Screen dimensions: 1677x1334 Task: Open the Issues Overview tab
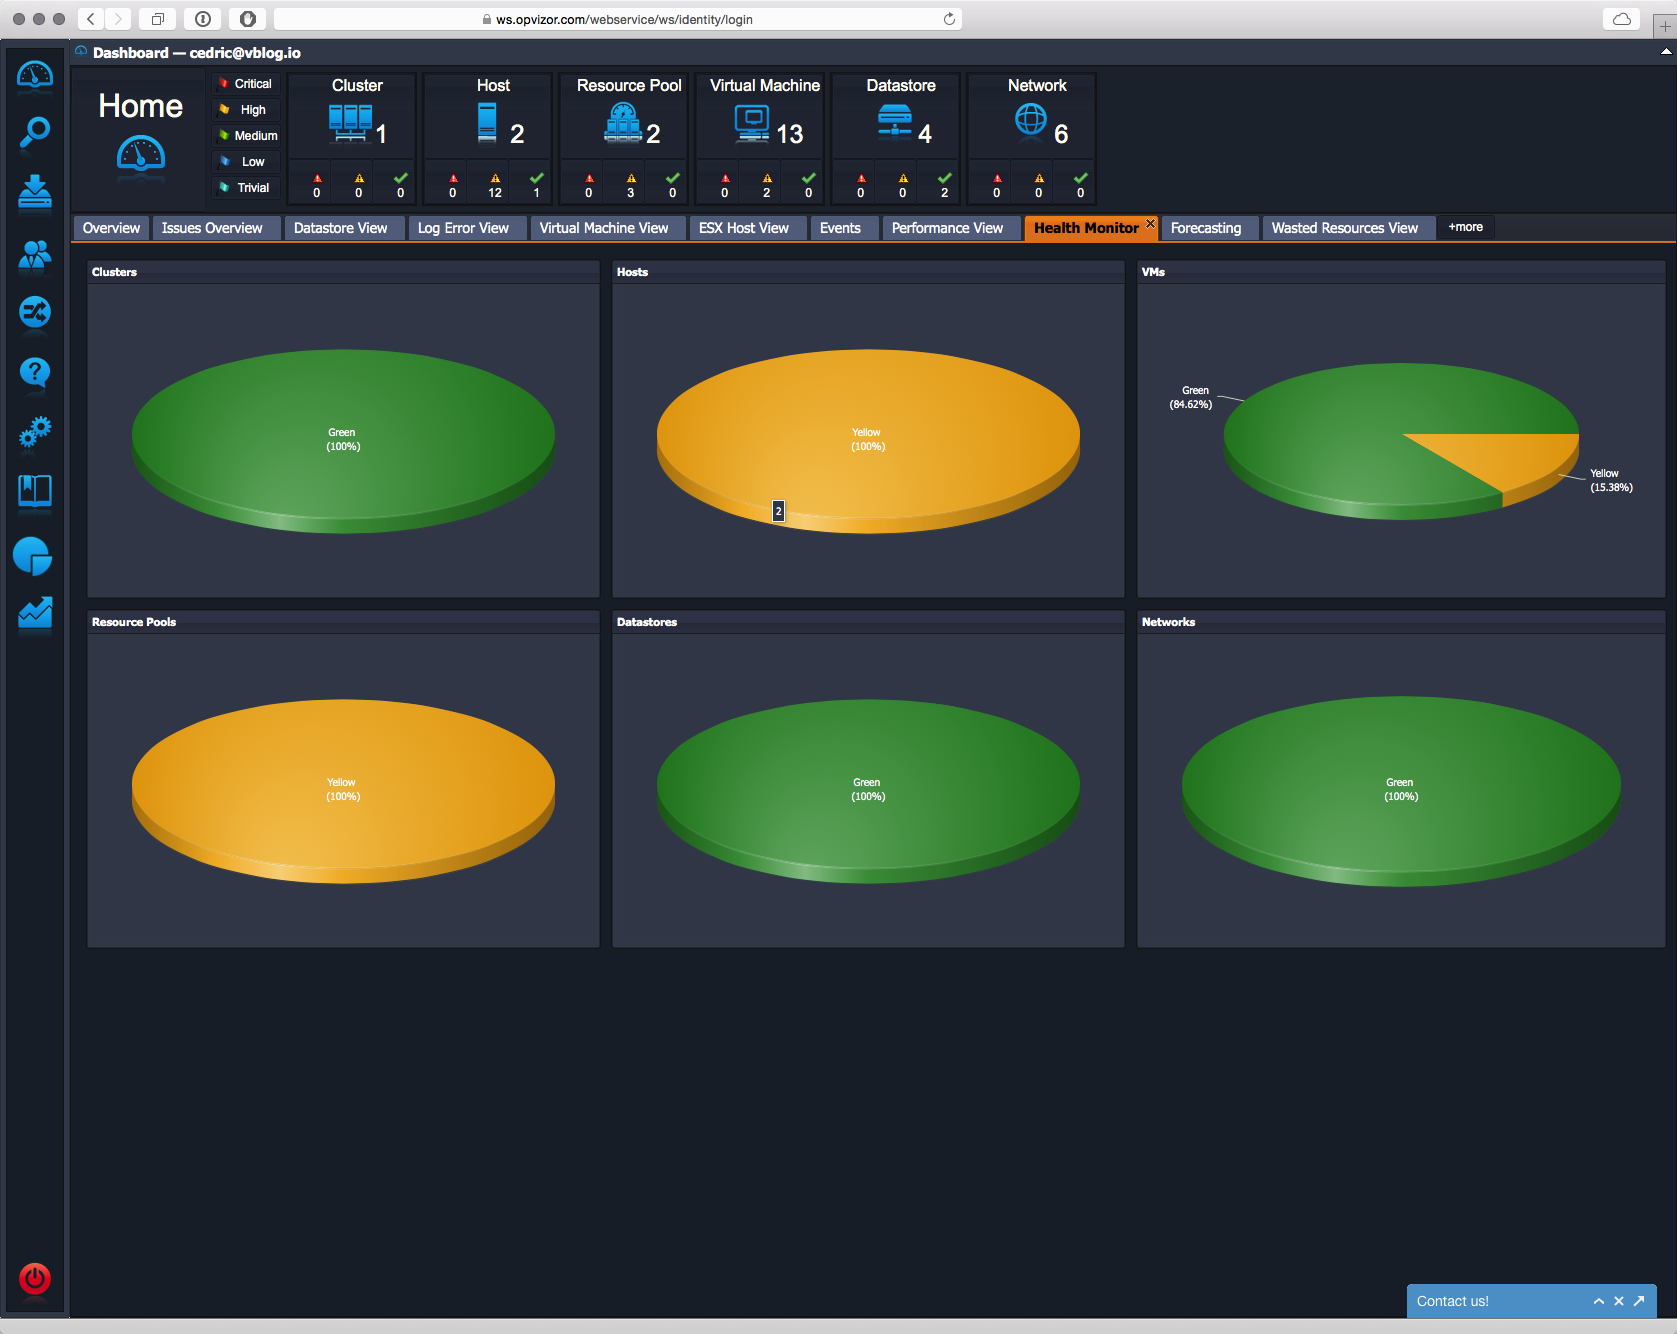(x=212, y=228)
